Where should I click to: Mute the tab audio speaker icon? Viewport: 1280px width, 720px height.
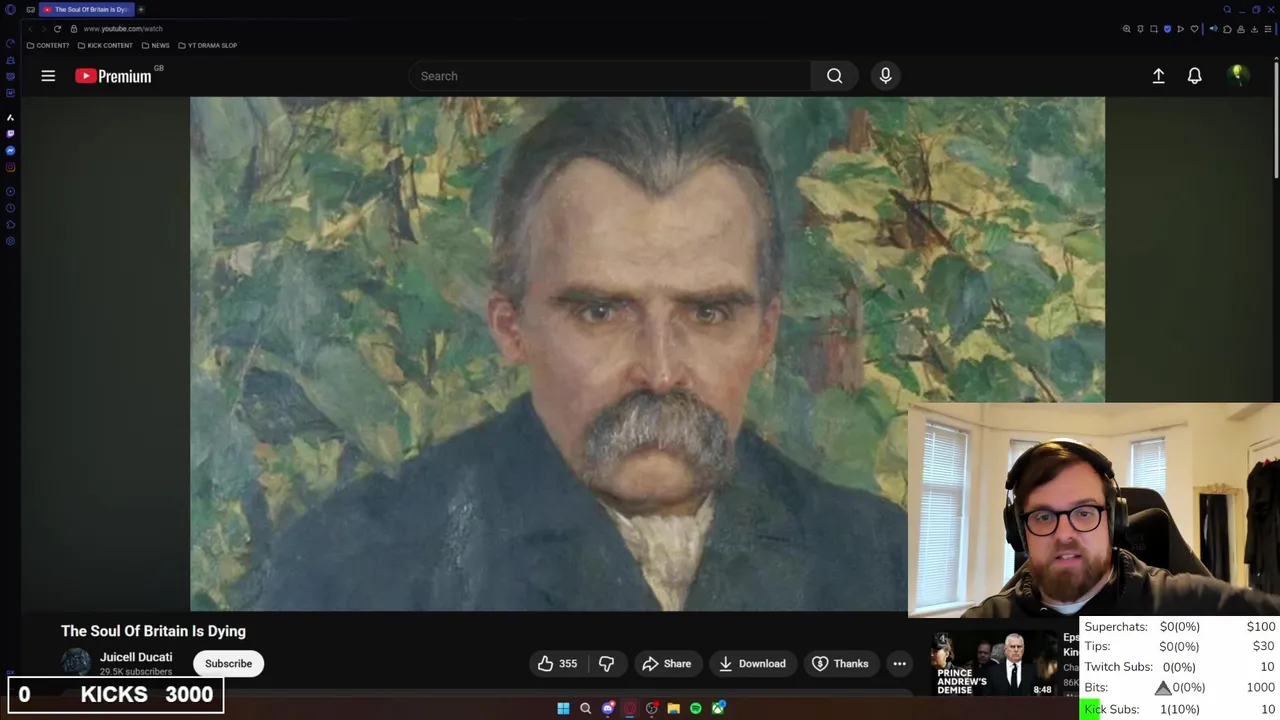1213,29
